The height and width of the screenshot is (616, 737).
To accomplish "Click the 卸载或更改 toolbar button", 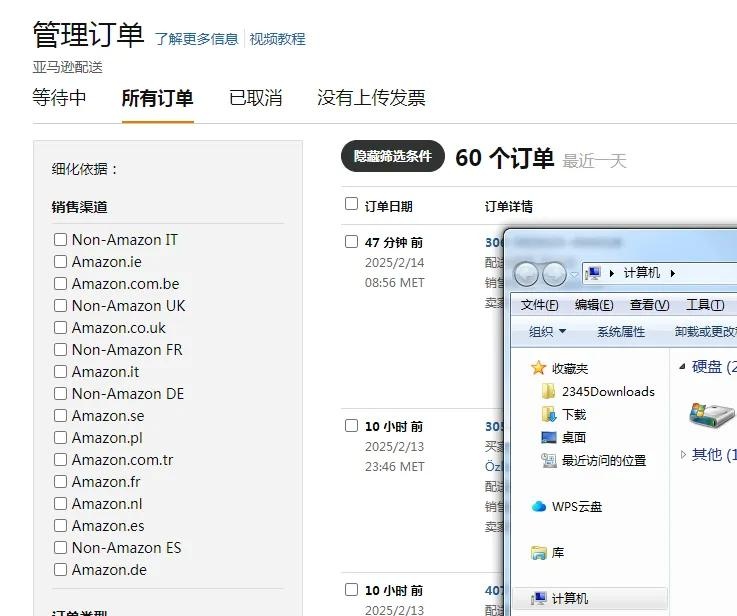I will (706, 332).
